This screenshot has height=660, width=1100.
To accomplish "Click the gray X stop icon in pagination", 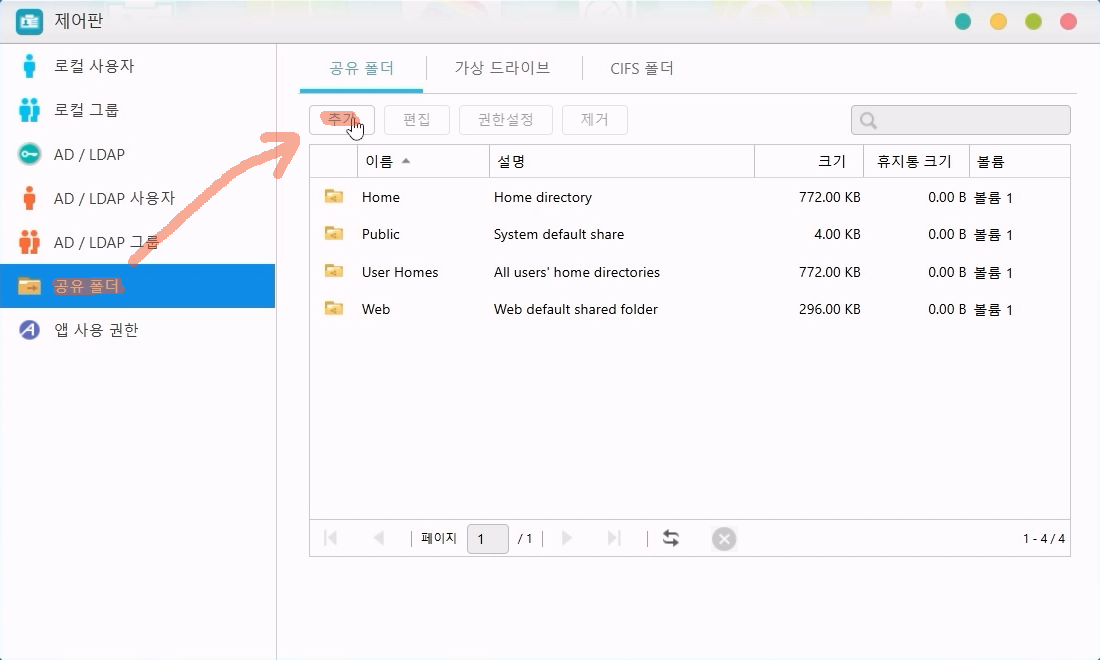I will click(724, 539).
